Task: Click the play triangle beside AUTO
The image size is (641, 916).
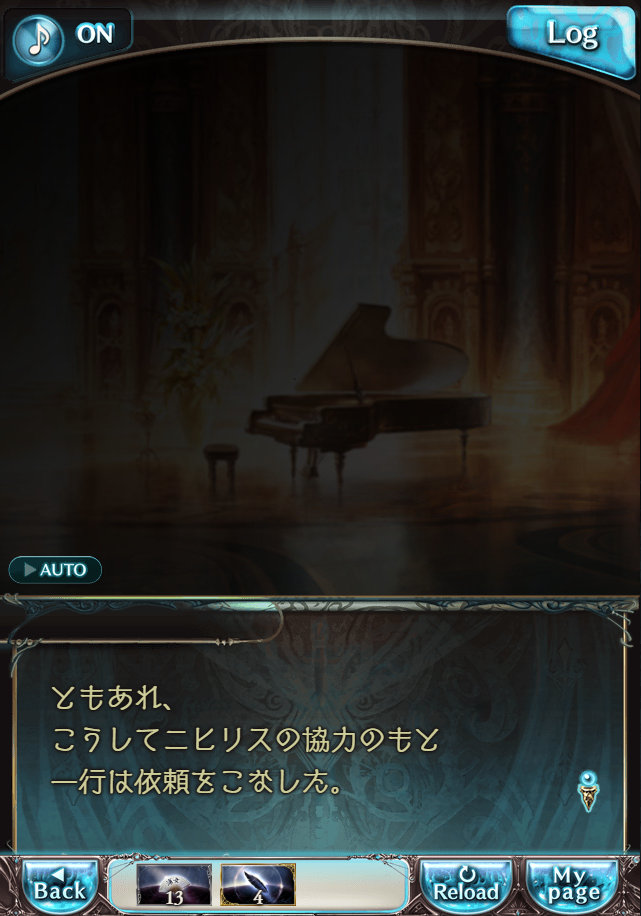Action: tap(30, 570)
